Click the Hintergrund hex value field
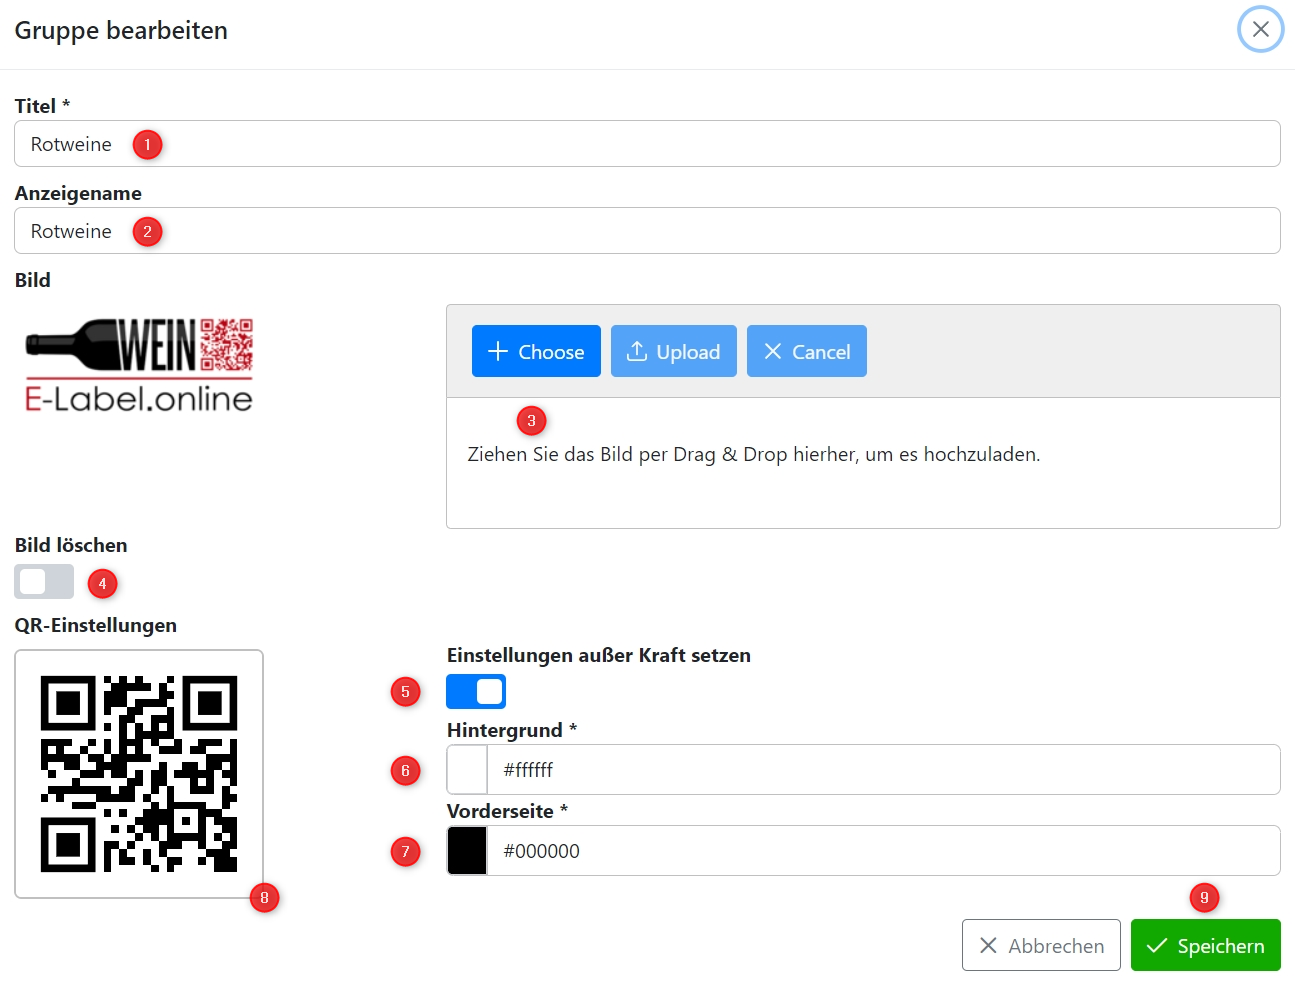The width and height of the screenshot is (1295, 982). pyautogui.click(x=880, y=770)
